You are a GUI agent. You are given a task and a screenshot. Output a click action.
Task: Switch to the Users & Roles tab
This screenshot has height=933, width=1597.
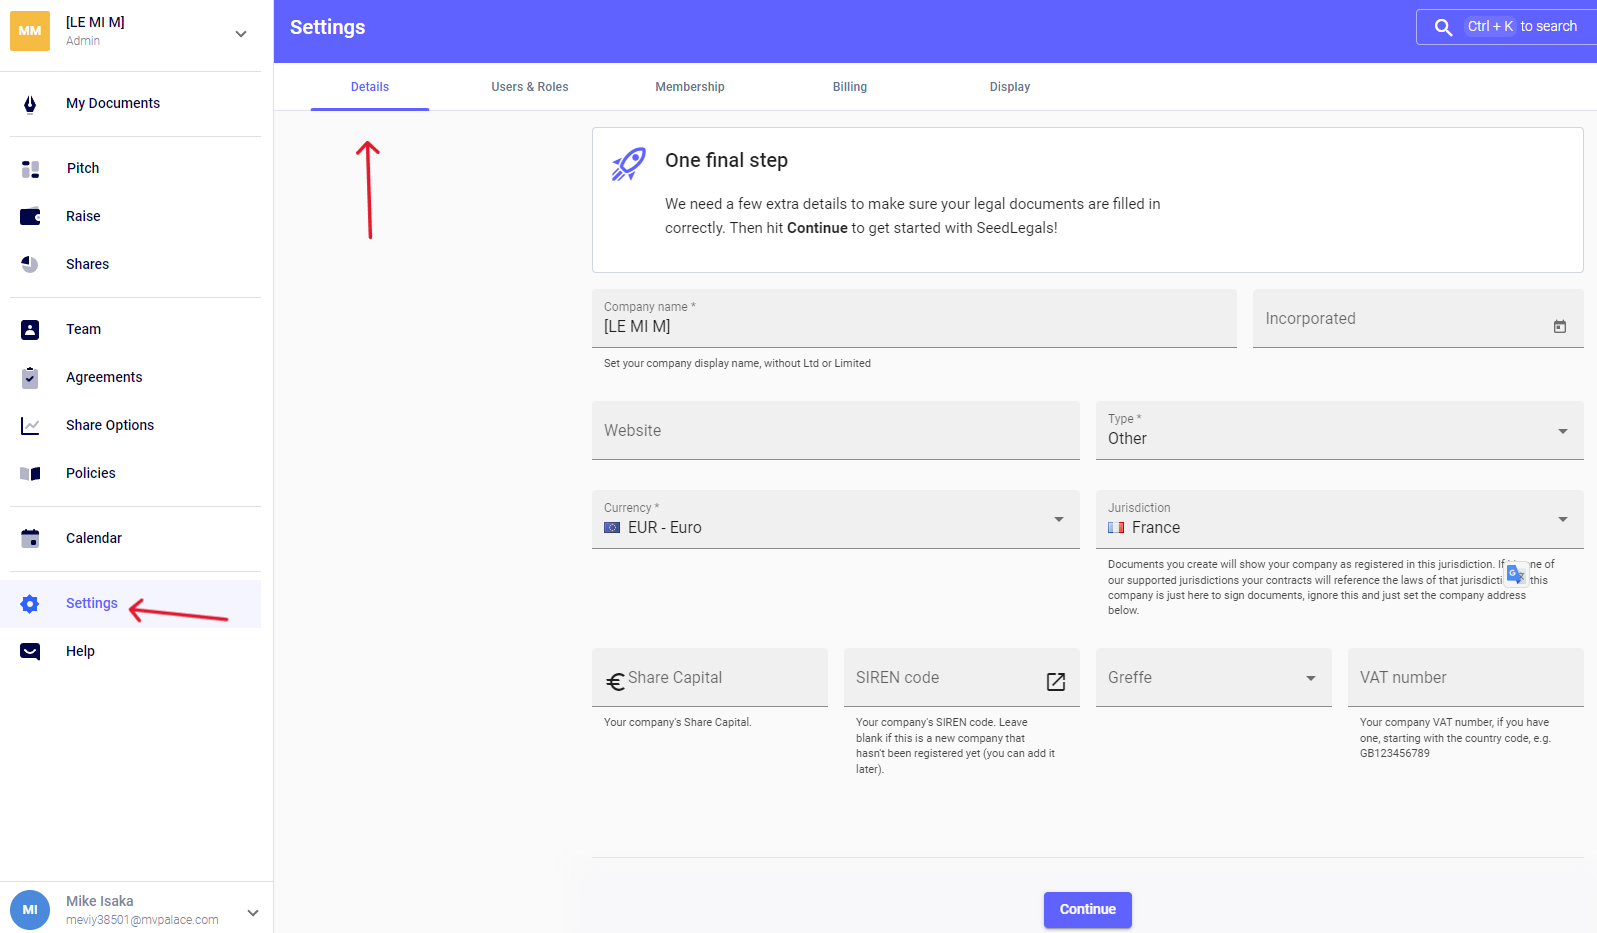pos(529,87)
